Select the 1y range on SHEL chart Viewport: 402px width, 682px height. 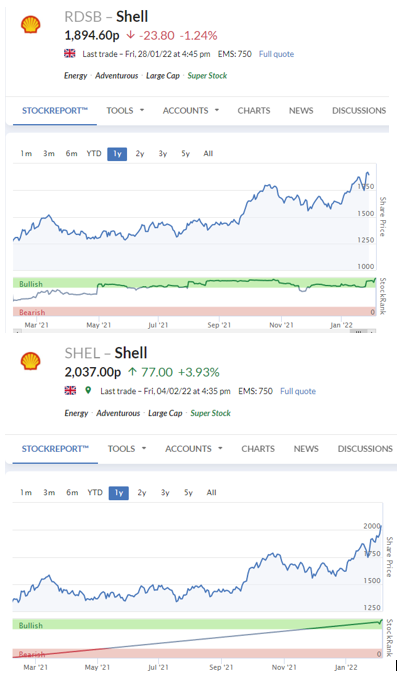pyautogui.click(x=119, y=493)
